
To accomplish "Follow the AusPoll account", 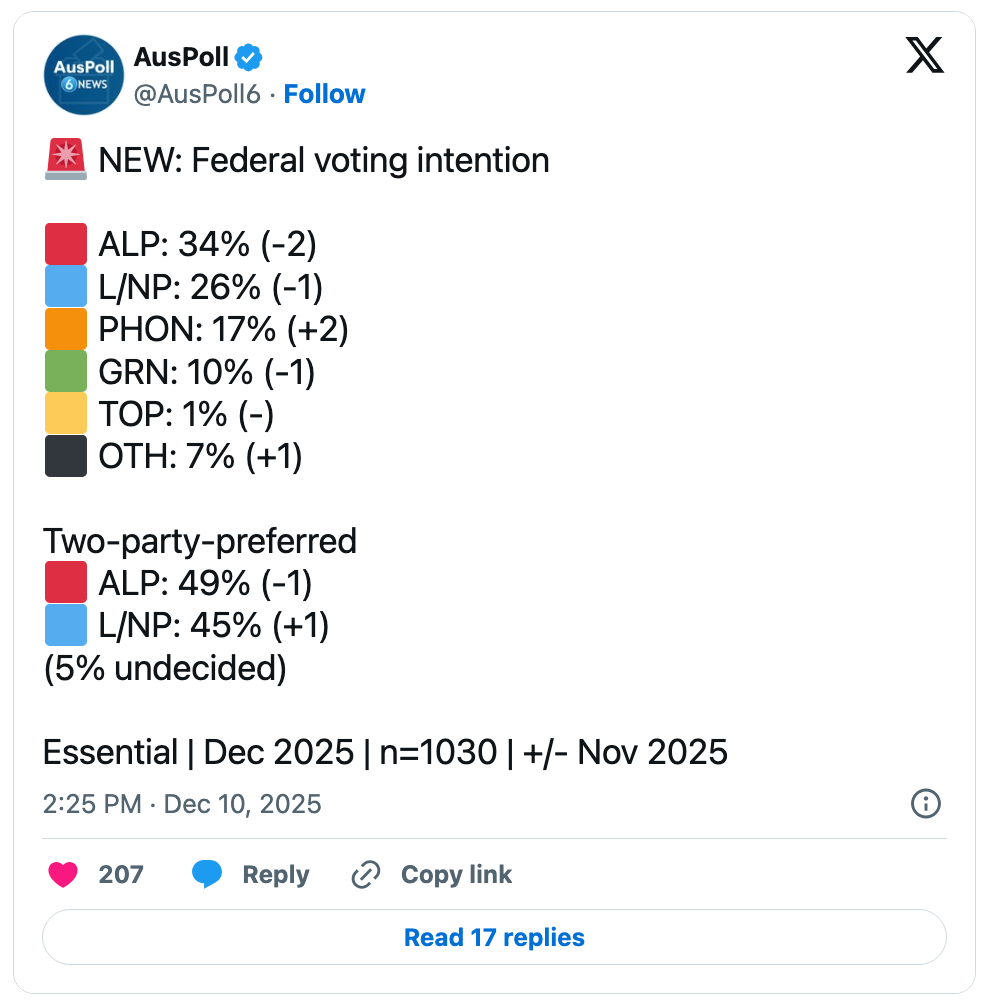I will tap(324, 94).
